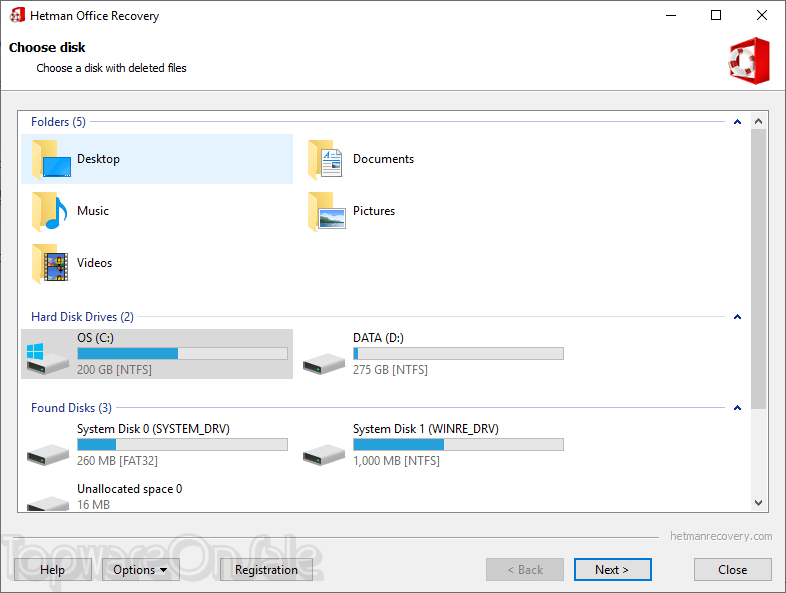Select the Desktop folder icon
Image resolution: width=786 pixels, height=593 pixels.
51,159
